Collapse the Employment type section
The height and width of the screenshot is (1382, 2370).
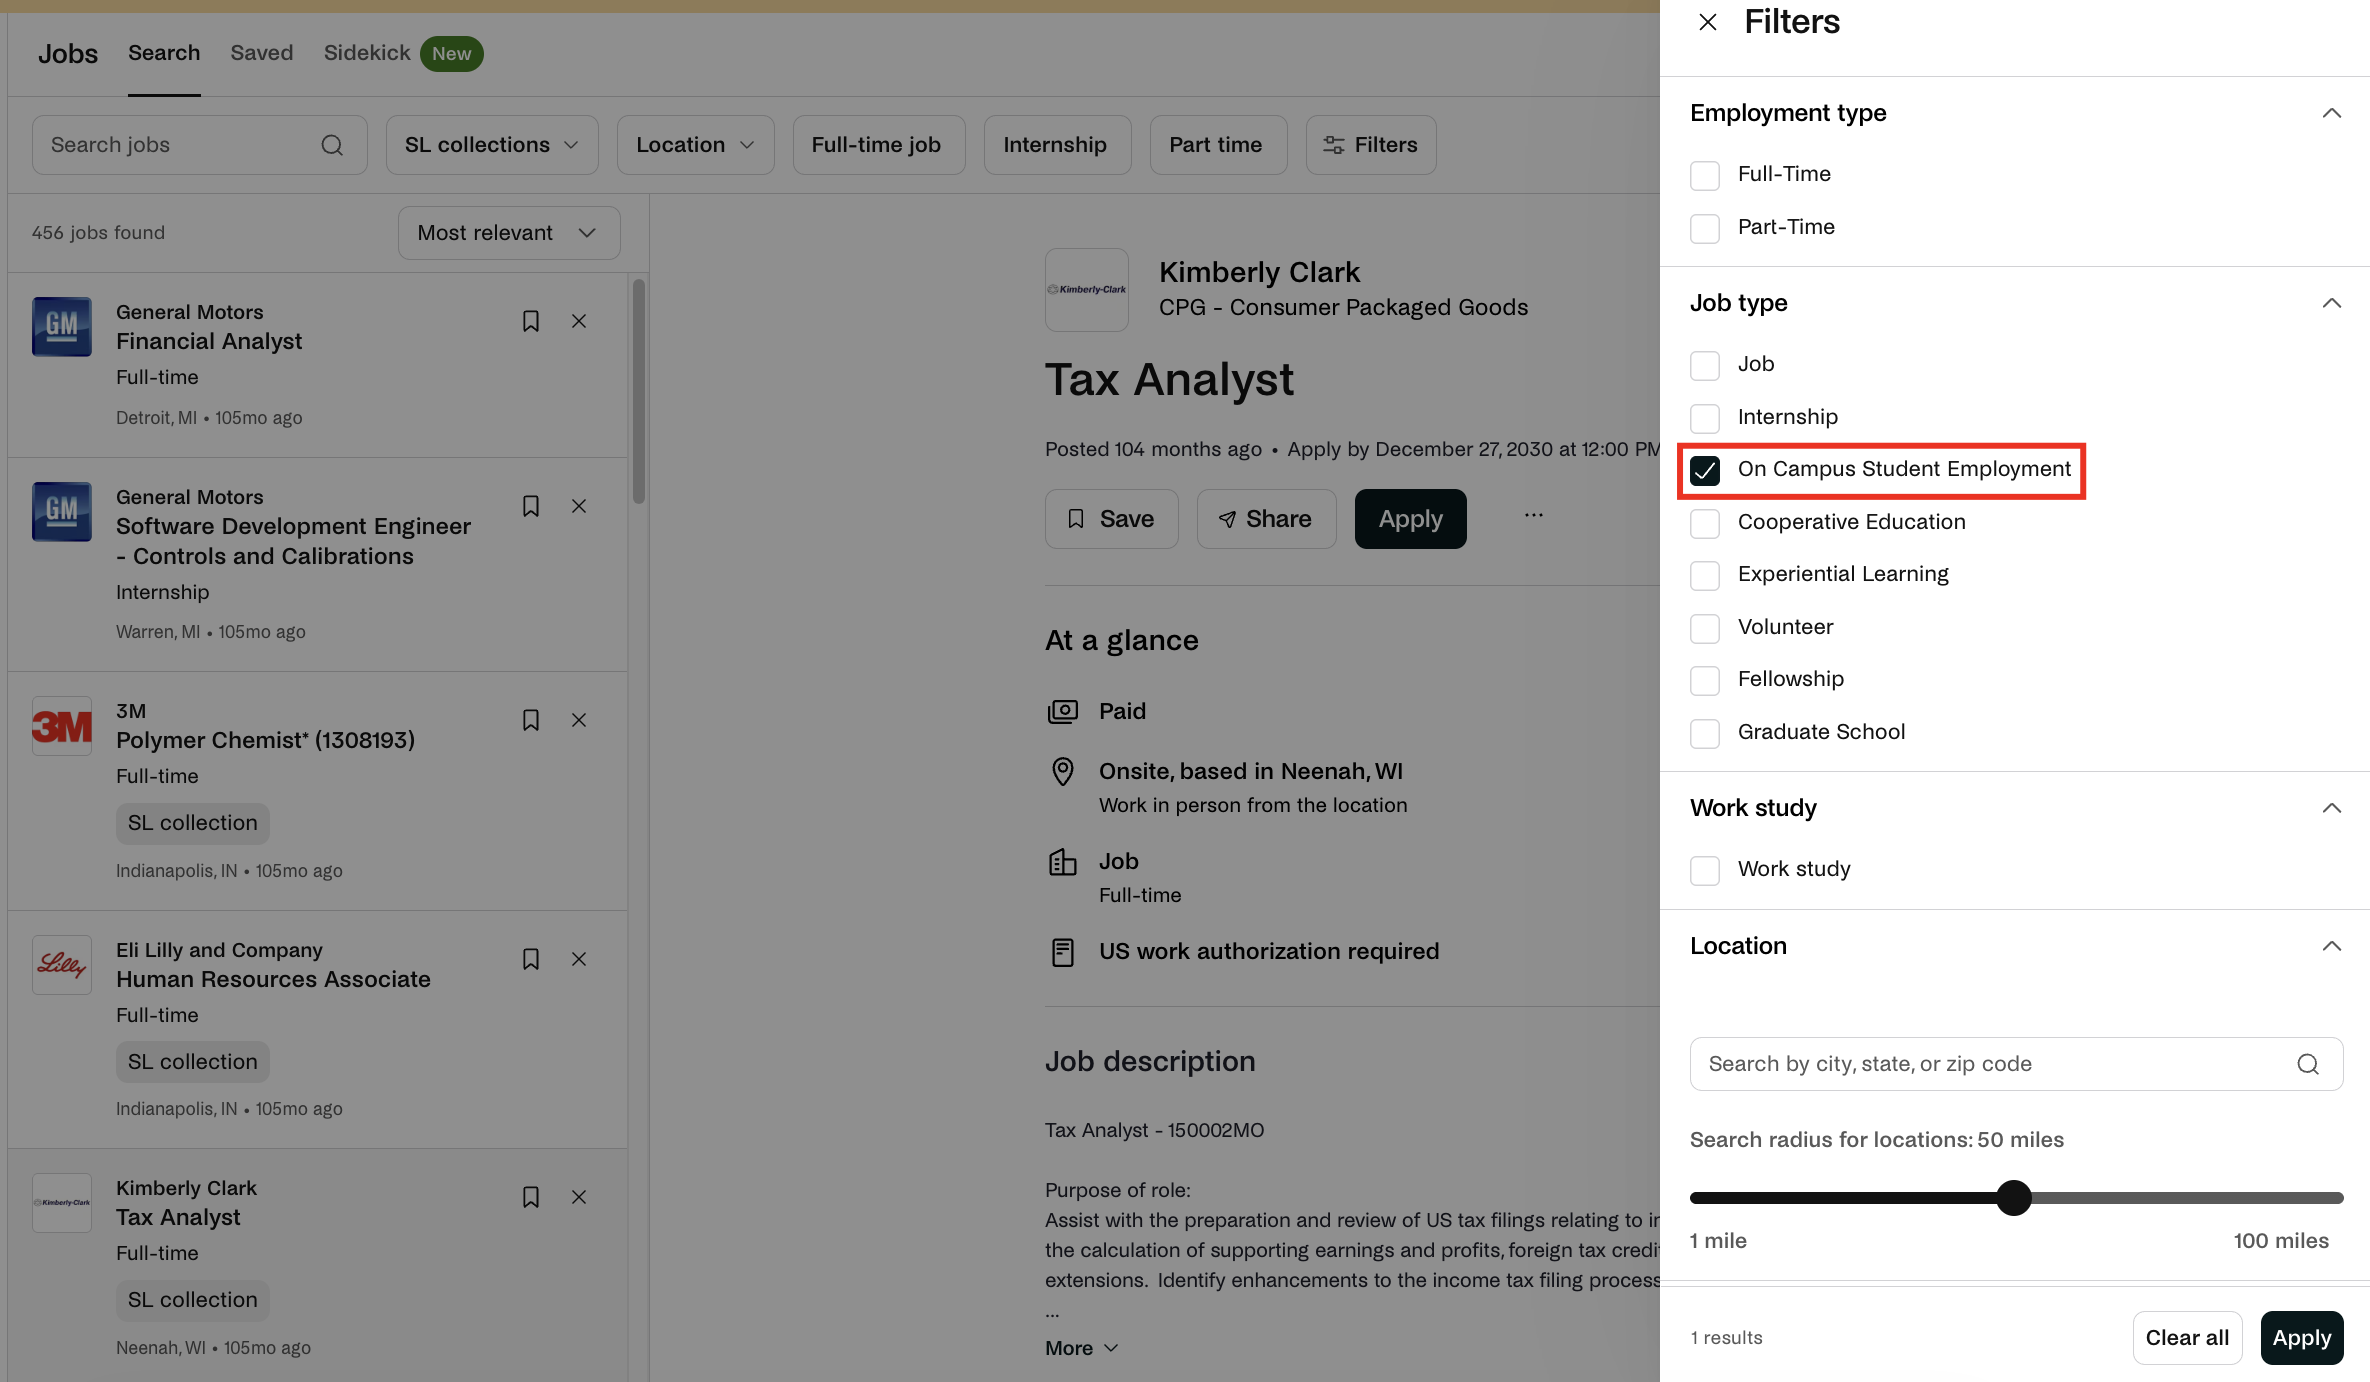2331,113
